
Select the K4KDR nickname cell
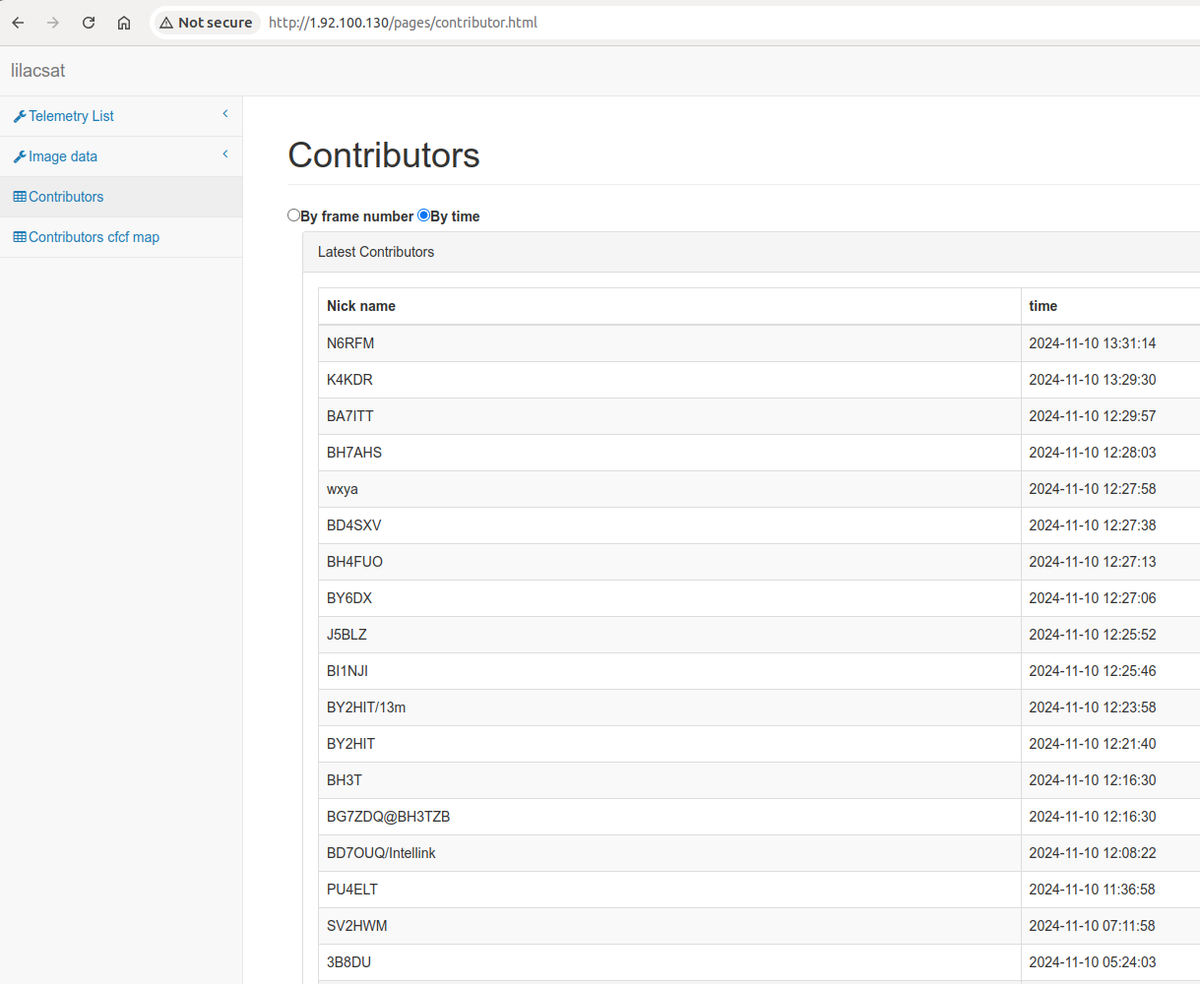(x=670, y=380)
